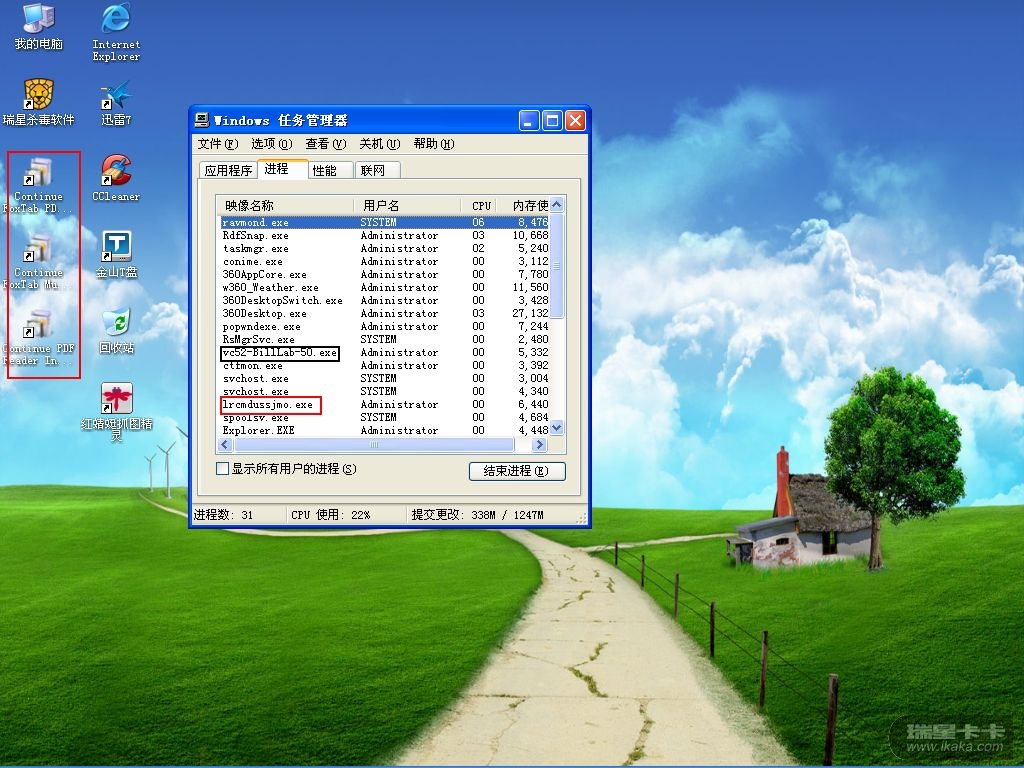
Task: Open the 关机(U) menu
Action: [x=379, y=144]
